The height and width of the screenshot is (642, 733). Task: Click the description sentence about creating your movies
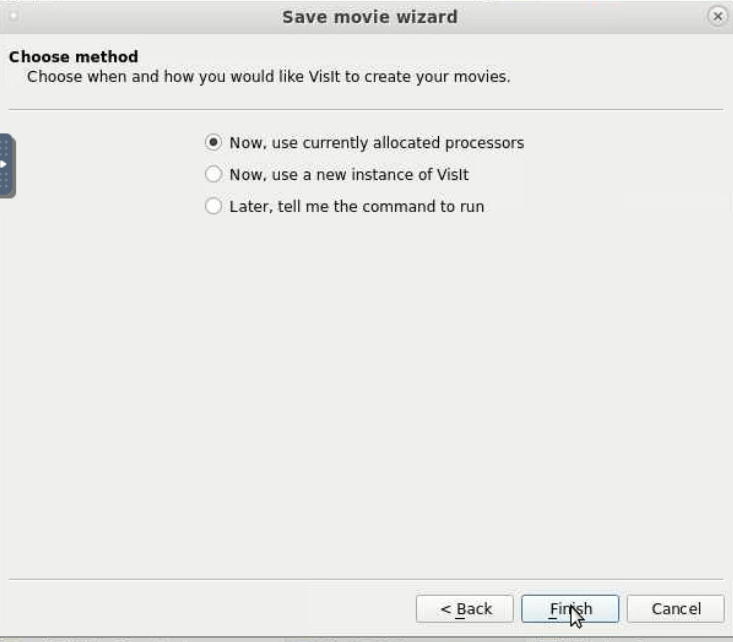268,77
